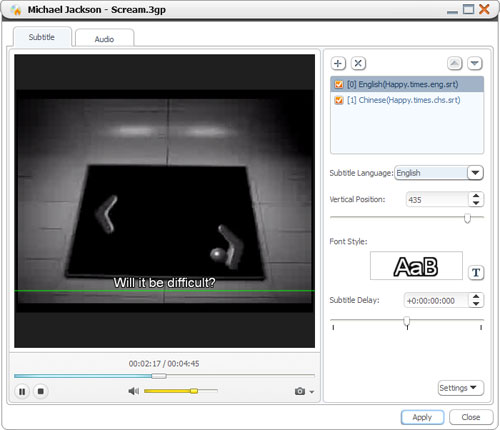The width and height of the screenshot is (500, 430).
Task: Minimize the Scream.3gp window
Action: click(x=452, y=12)
